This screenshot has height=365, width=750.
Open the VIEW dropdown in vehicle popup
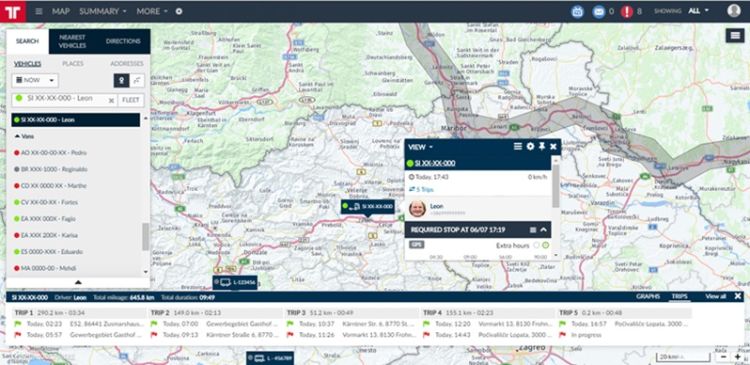(x=420, y=147)
